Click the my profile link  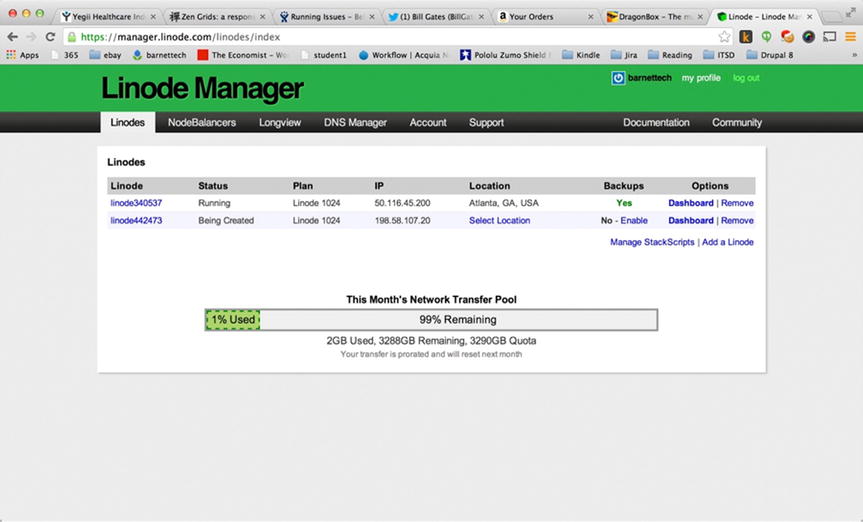[701, 78]
